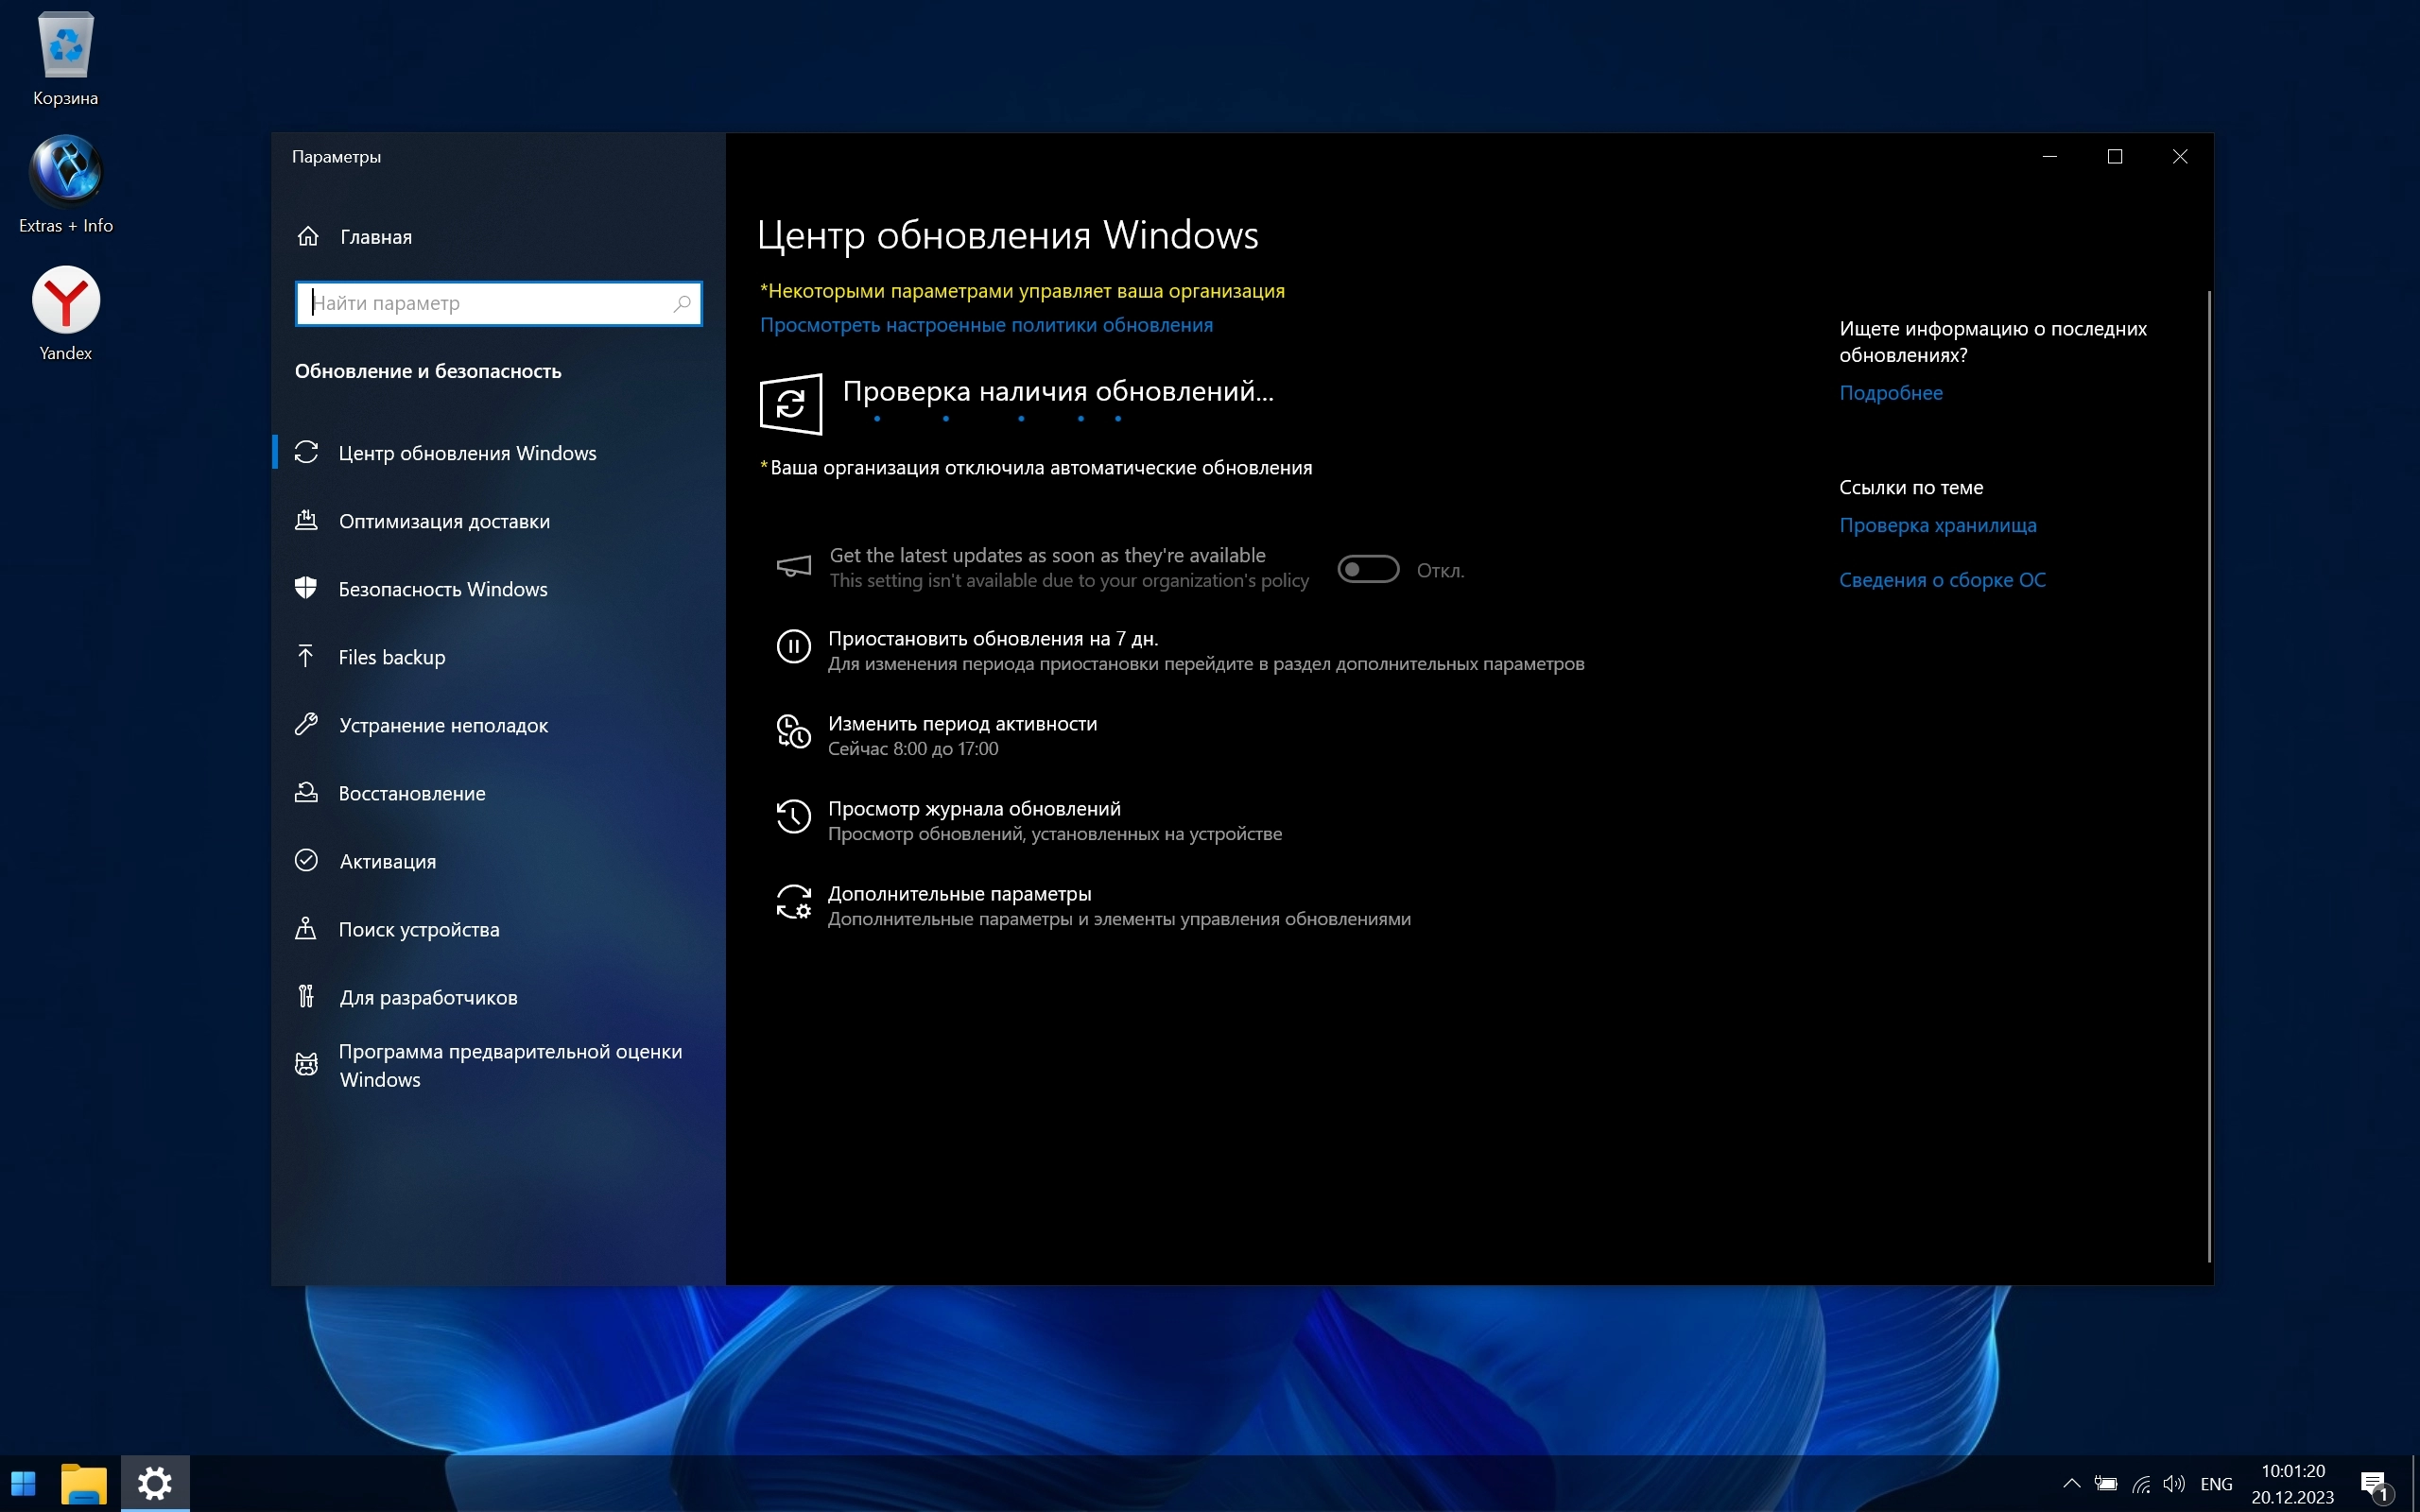Viewport: 2420px width, 1512px height.
Task: Go to Home settings page
Action: [374, 237]
